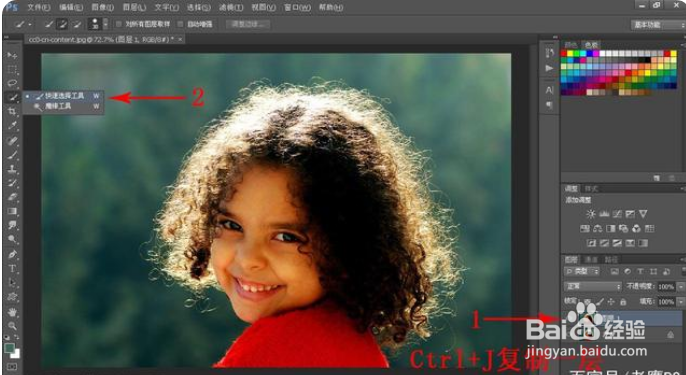Toggle lock transparent pixels
This screenshot has width=686, height=375.
[587, 301]
